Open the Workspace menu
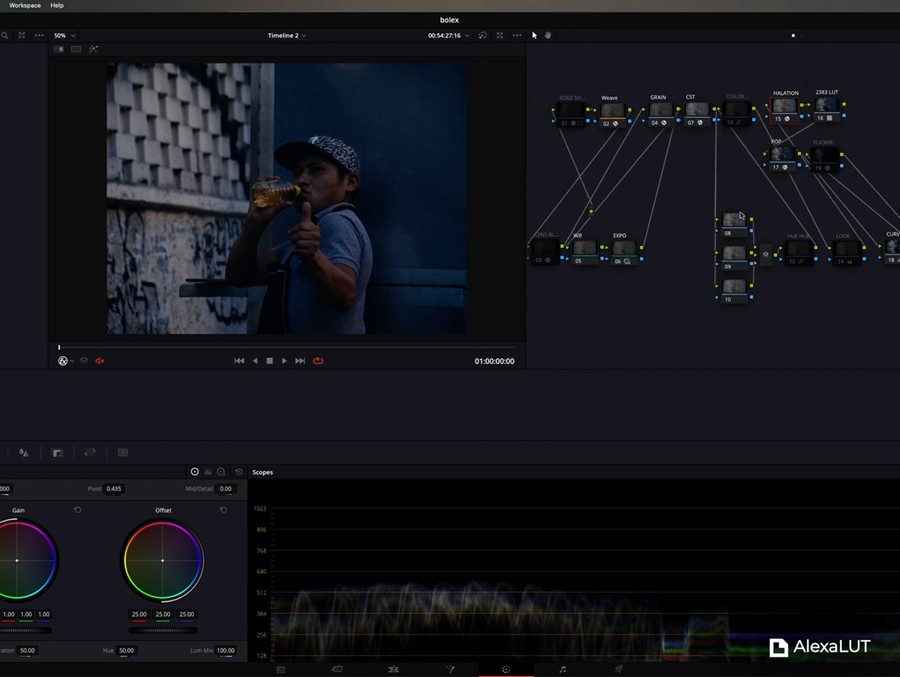900x677 pixels. [25, 5]
